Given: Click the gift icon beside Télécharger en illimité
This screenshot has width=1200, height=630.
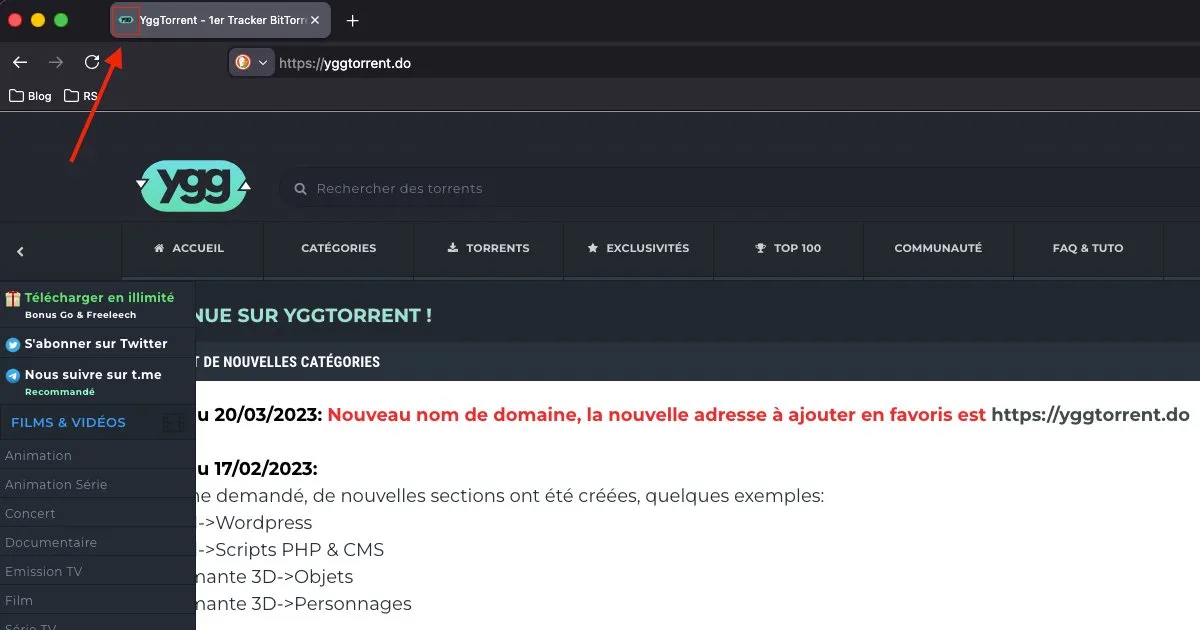Looking at the screenshot, I should [13, 299].
